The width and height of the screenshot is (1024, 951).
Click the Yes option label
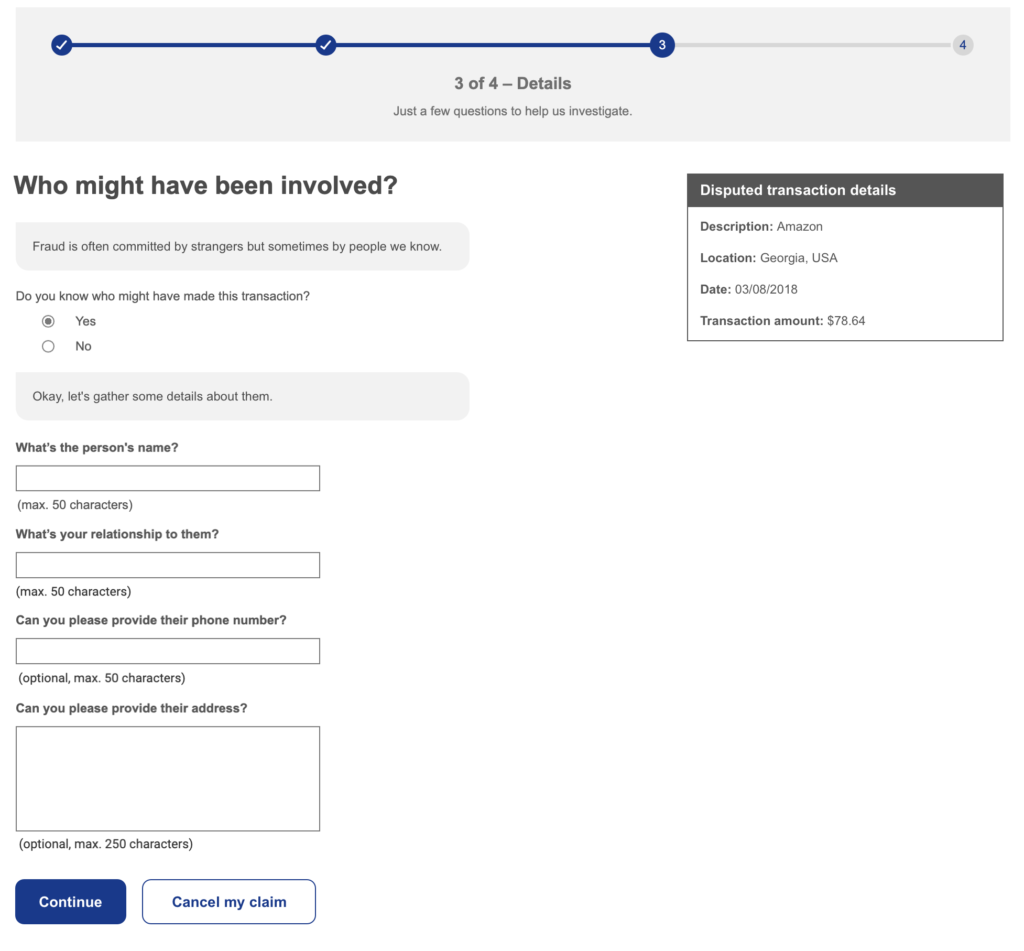coord(86,321)
